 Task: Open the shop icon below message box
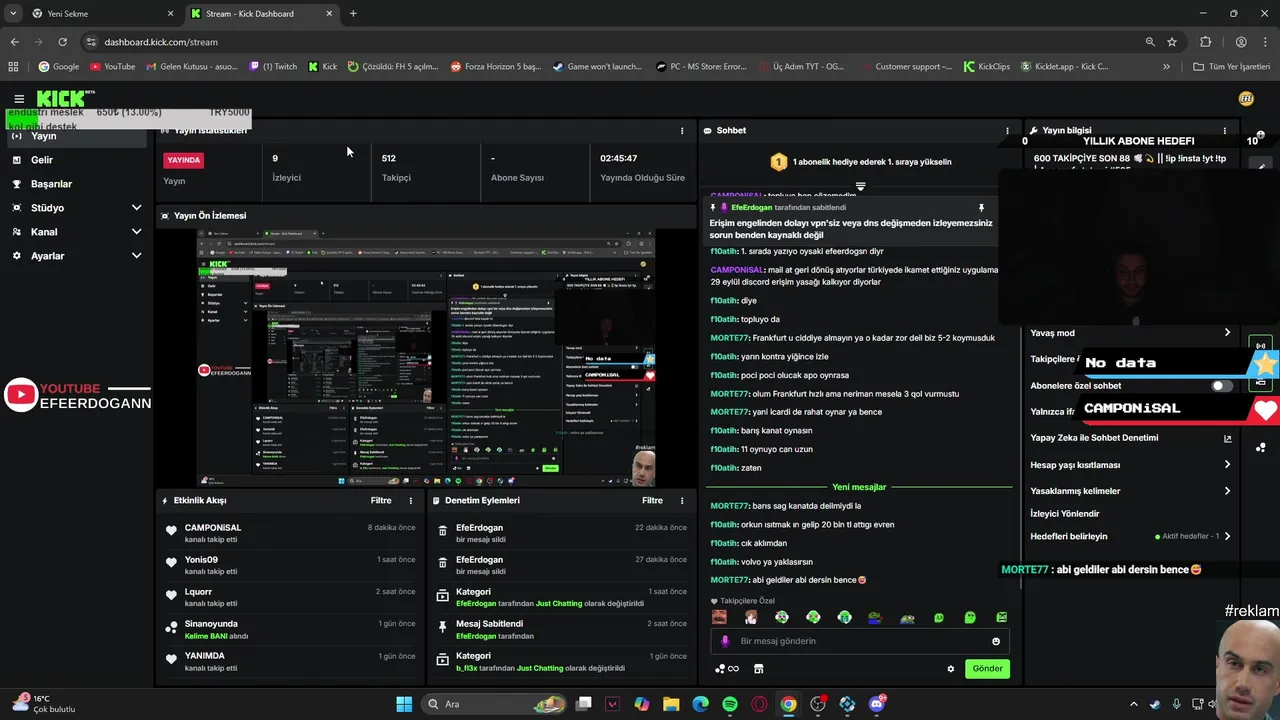click(758, 668)
